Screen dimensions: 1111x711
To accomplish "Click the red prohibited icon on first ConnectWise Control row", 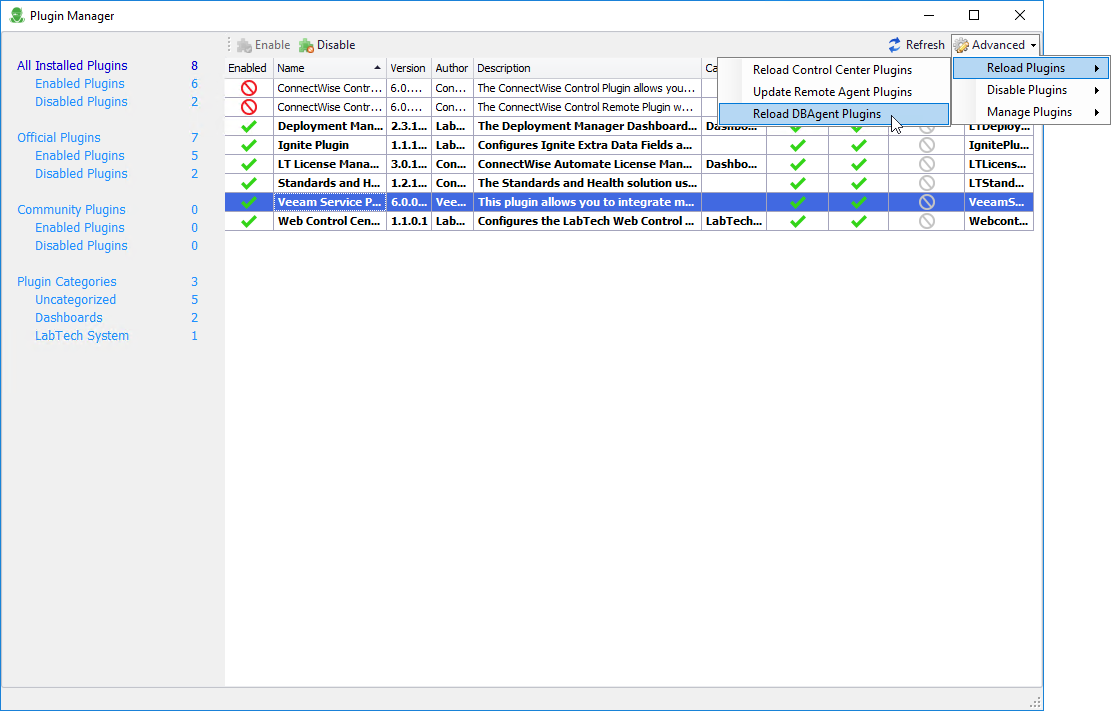I will [x=247, y=88].
